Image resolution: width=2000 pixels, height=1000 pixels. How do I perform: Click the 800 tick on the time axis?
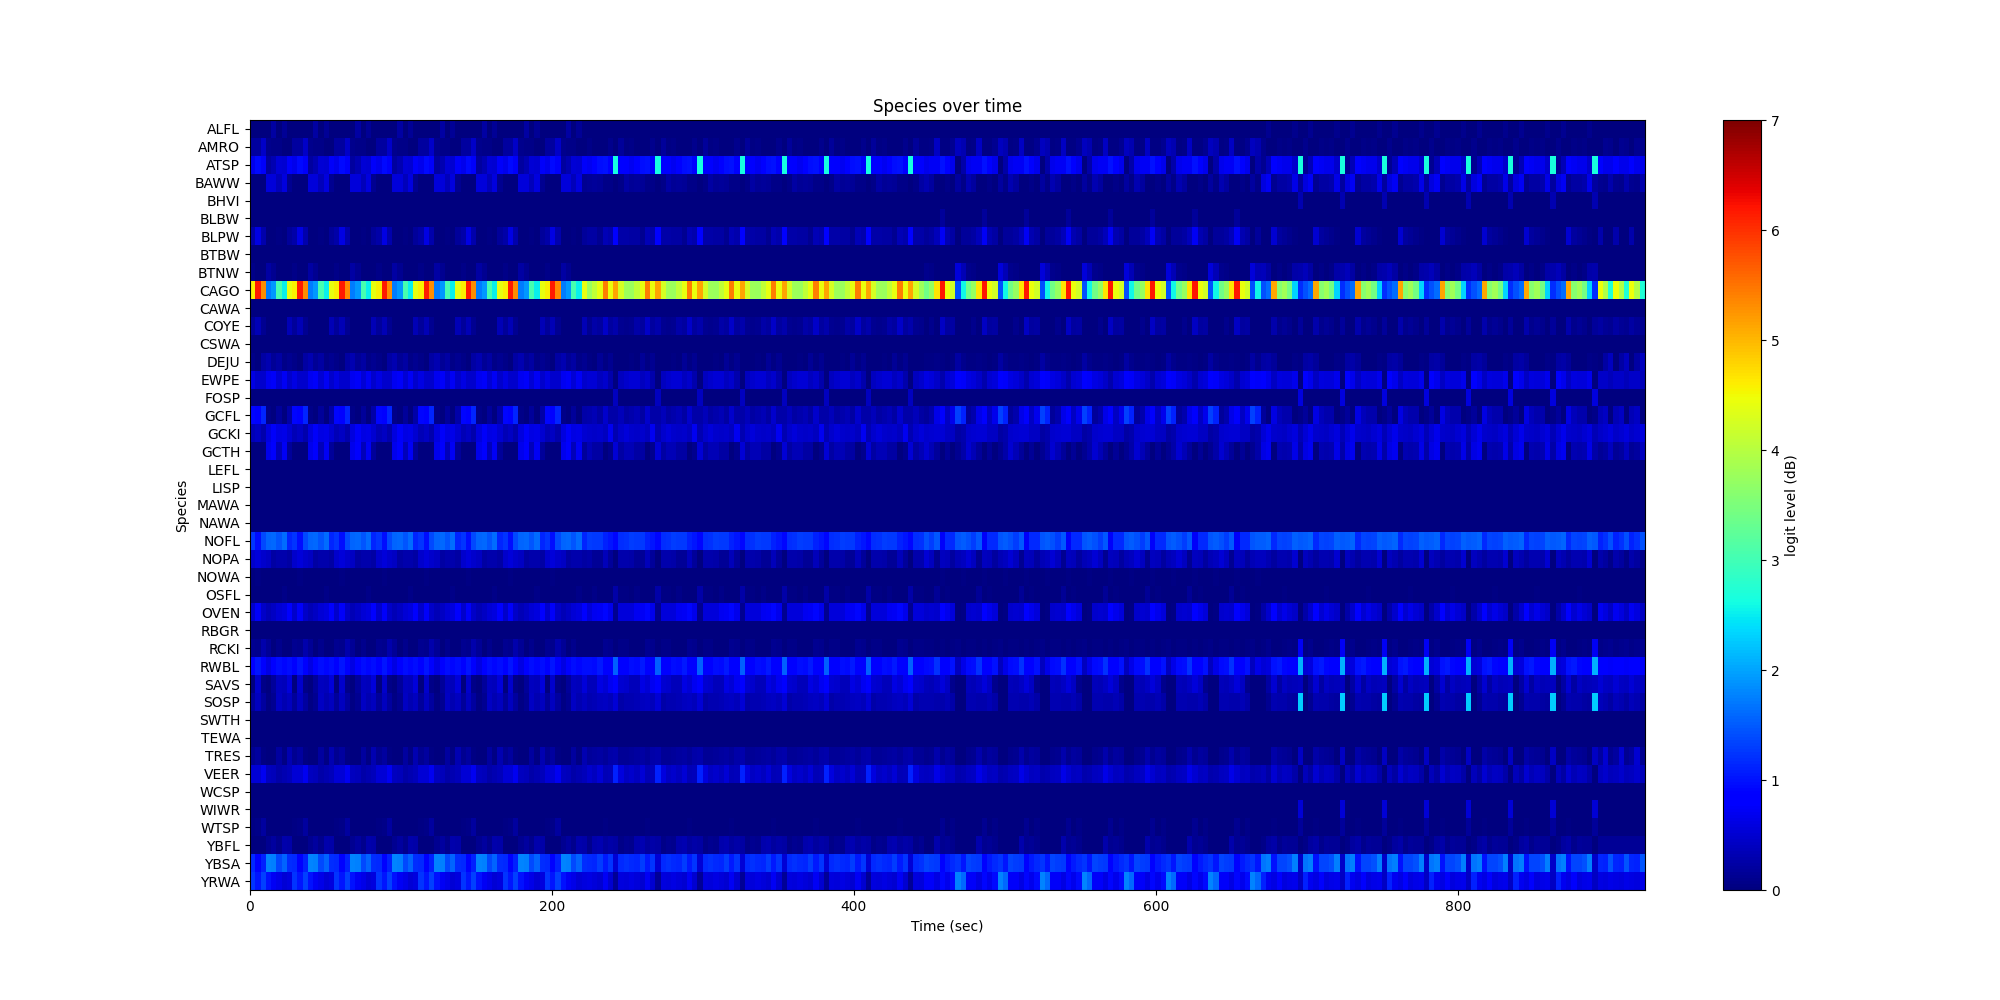[1457, 907]
